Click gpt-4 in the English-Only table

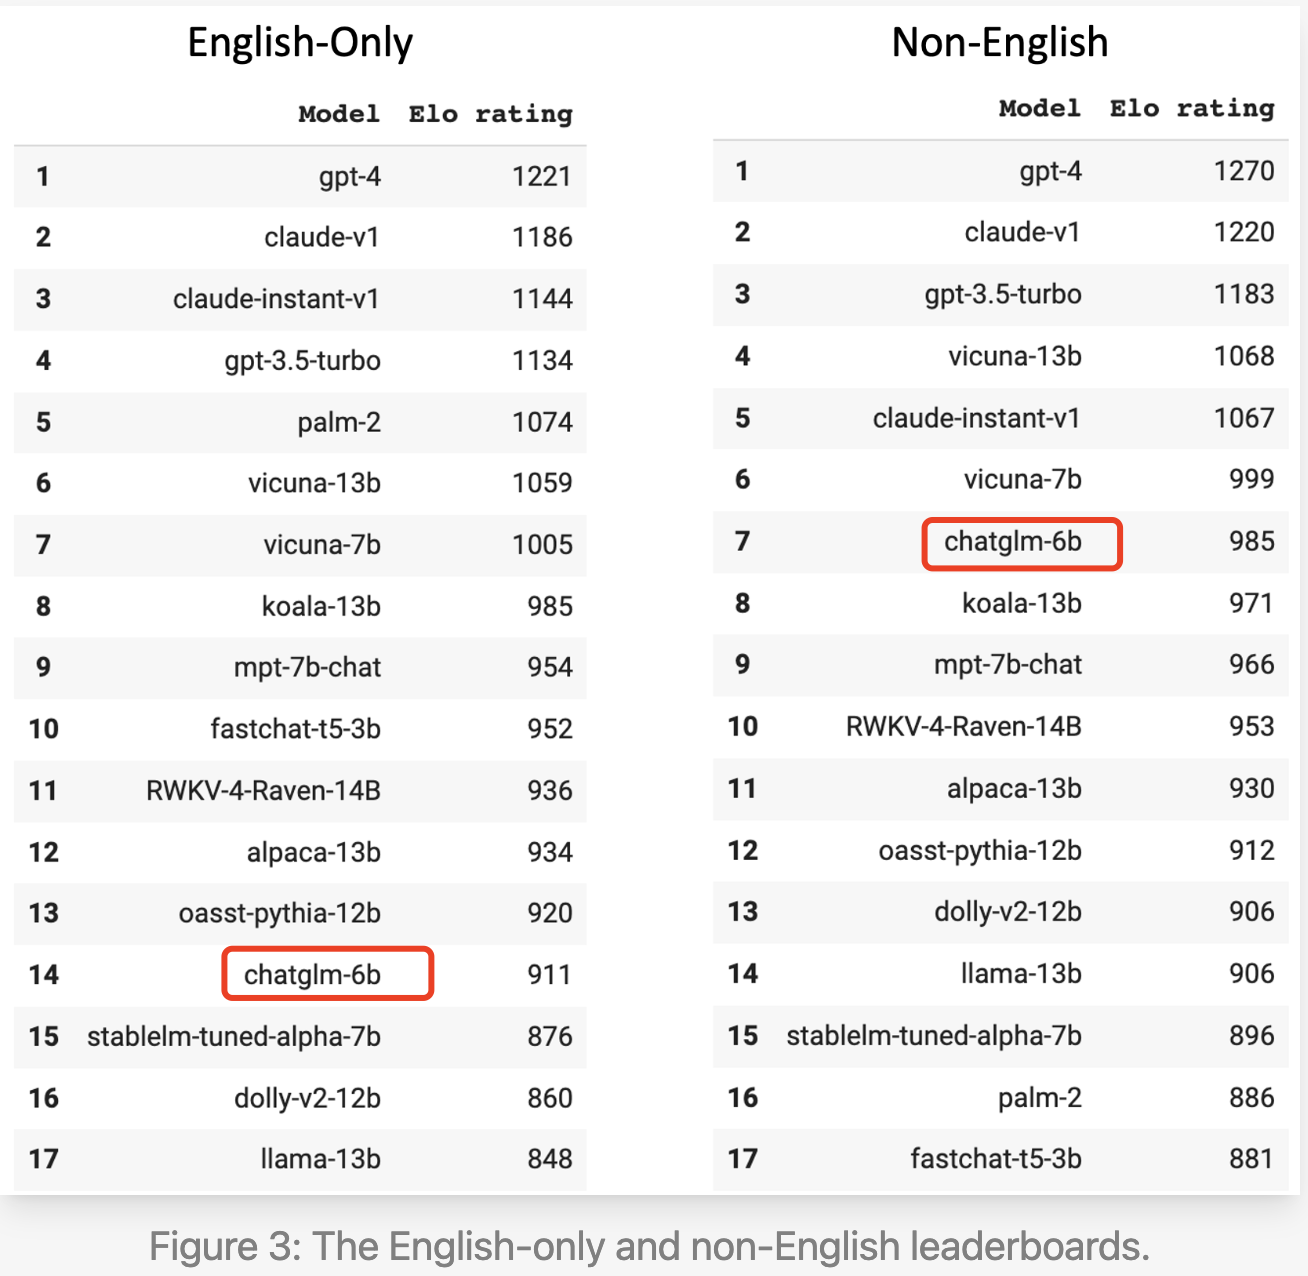coord(350,177)
